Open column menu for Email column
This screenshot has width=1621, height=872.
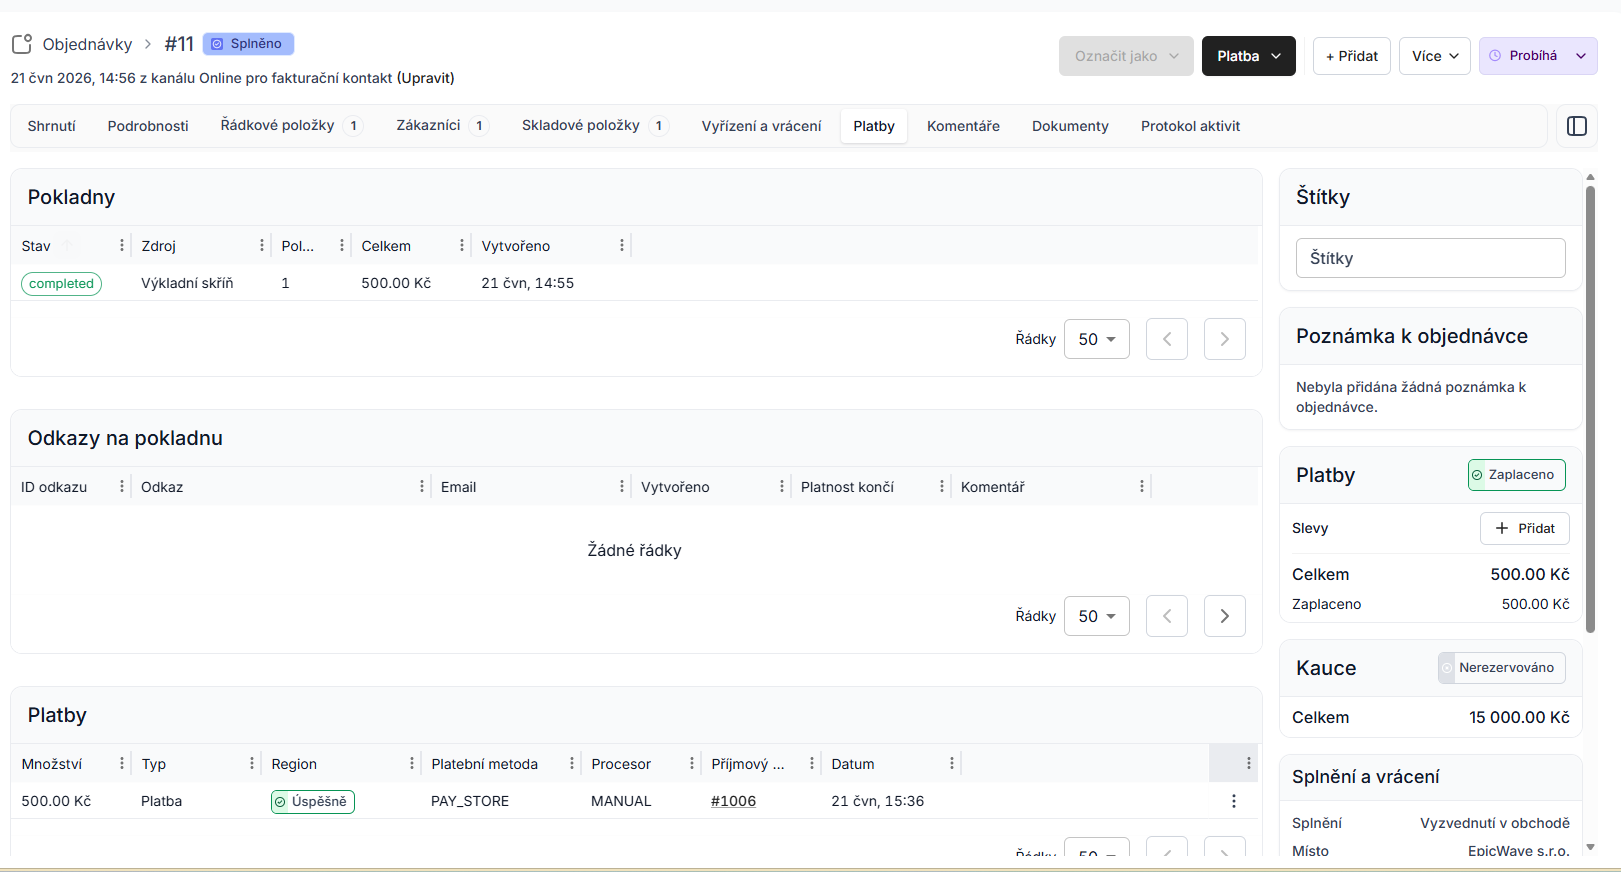622,486
